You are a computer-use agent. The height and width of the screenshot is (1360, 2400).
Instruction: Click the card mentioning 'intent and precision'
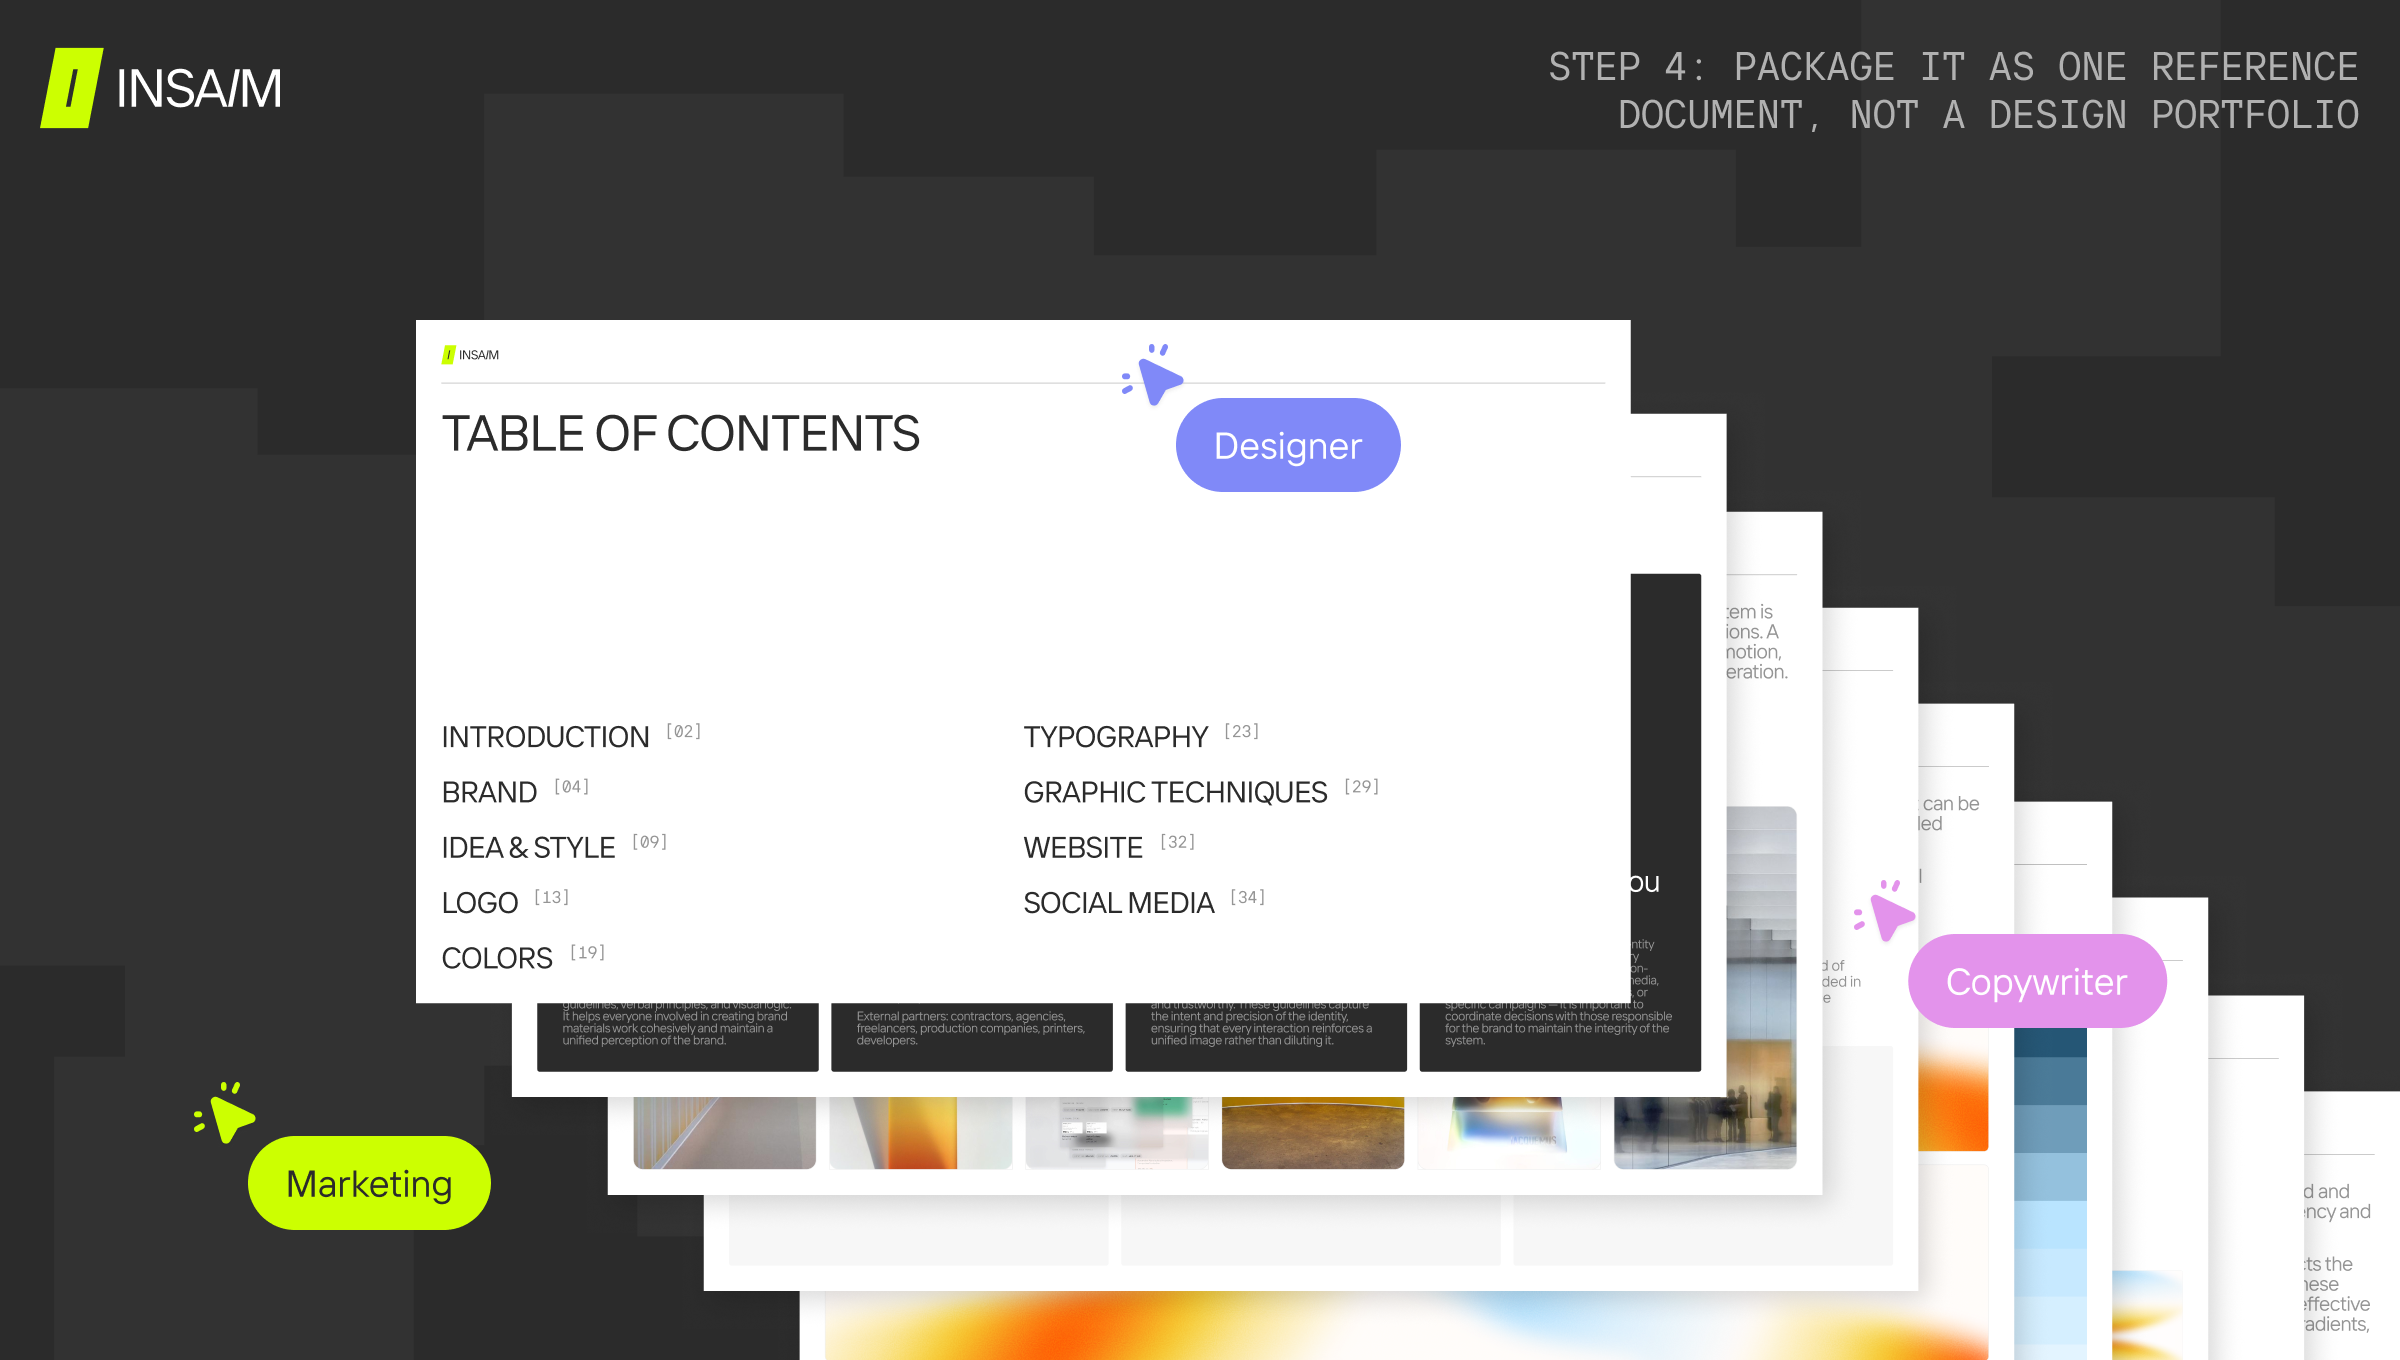click(1266, 1037)
